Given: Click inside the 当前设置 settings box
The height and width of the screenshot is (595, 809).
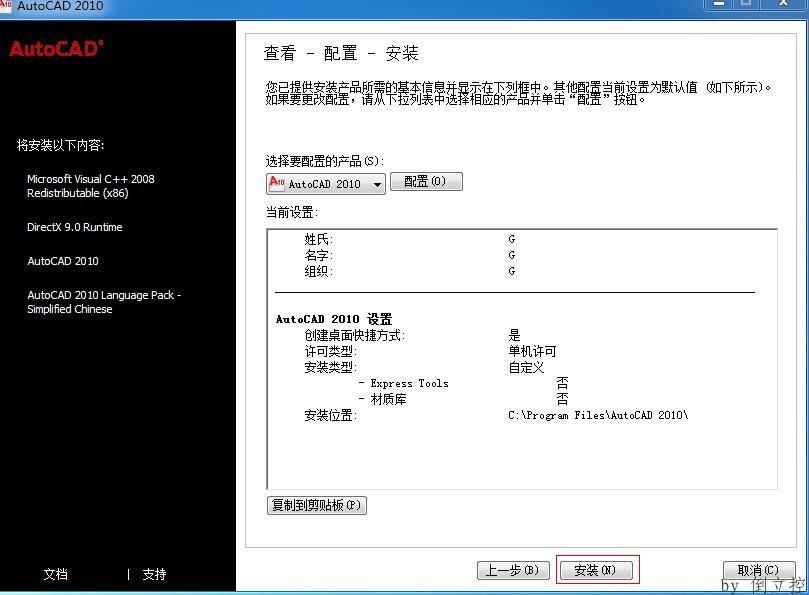Looking at the screenshot, I should pos(520,460).
